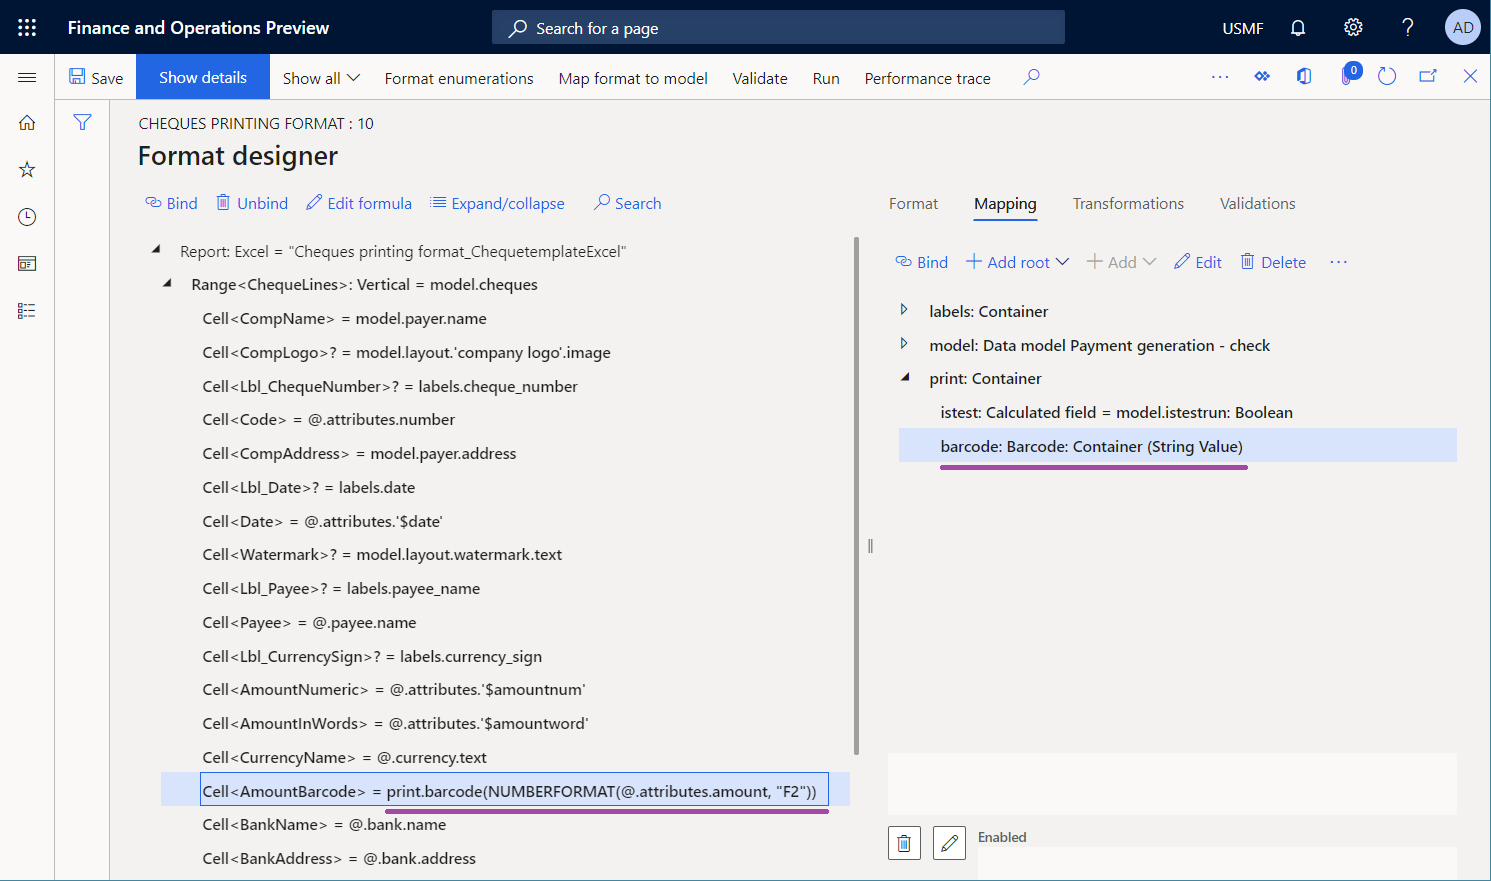Open the AD user account avatar
This screenshot has height=881, width=1491.
pos(1463,28)
